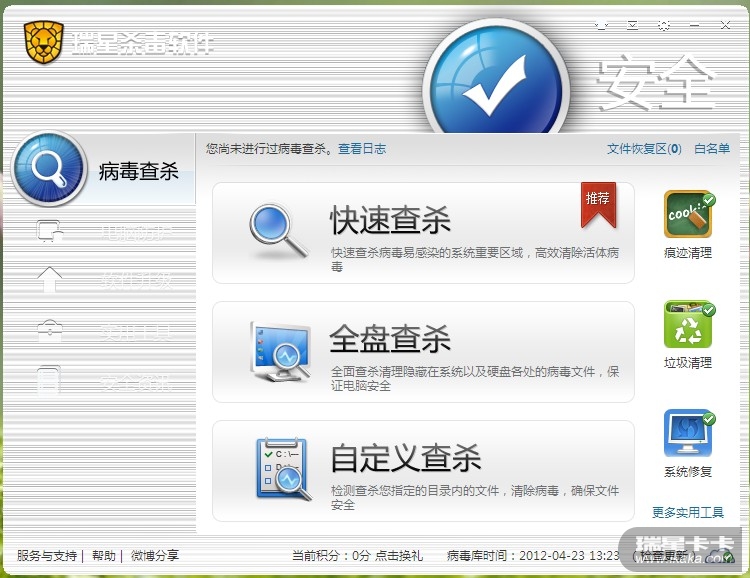Click 点击换礼 next to points
This screenshot has width=750, height=578.
click(399, 556)
